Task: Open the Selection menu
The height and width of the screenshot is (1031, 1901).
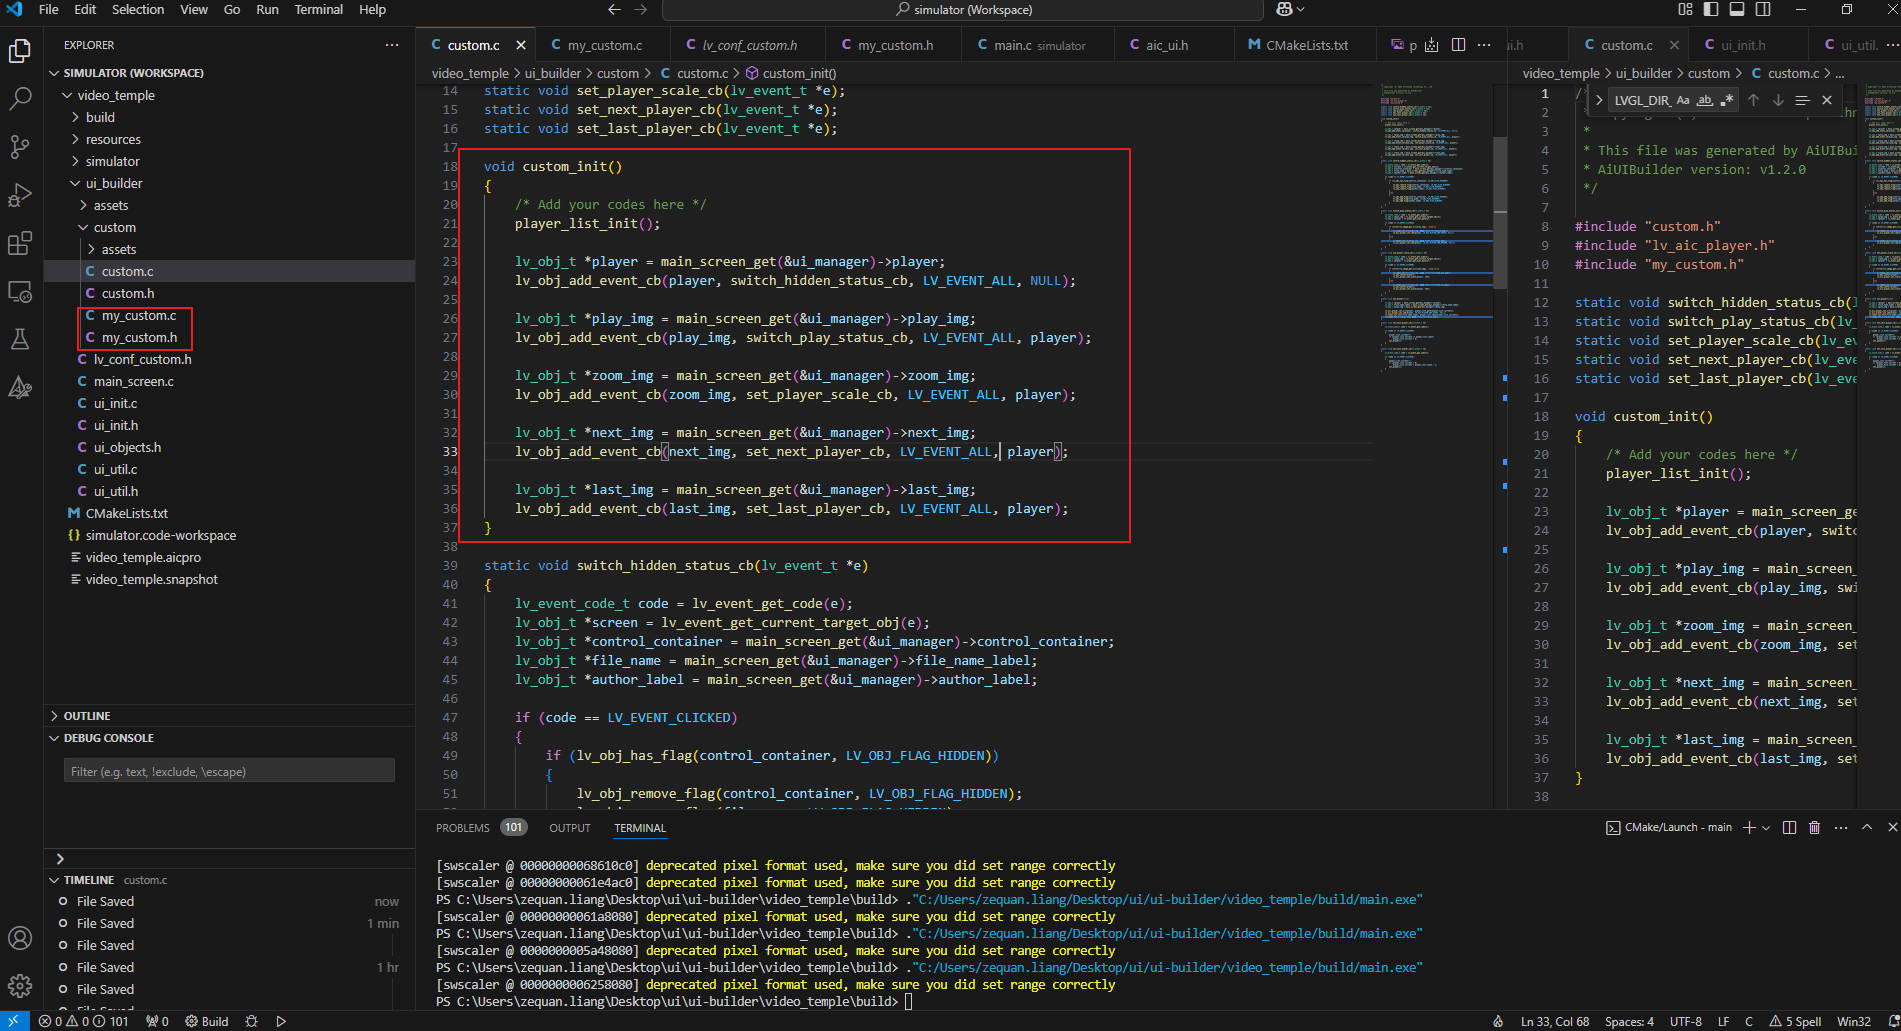Action: point(138,9)
